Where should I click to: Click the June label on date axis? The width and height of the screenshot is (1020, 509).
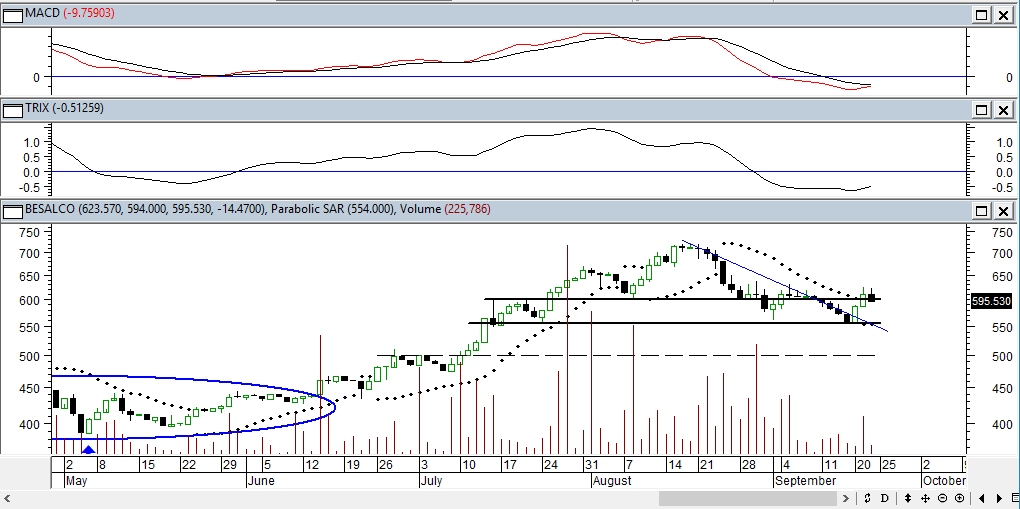point(262,481)
